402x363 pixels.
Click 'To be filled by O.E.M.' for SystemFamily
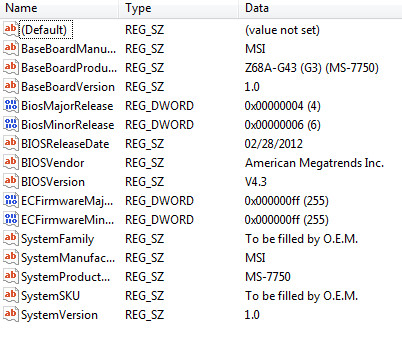(301, 239)
